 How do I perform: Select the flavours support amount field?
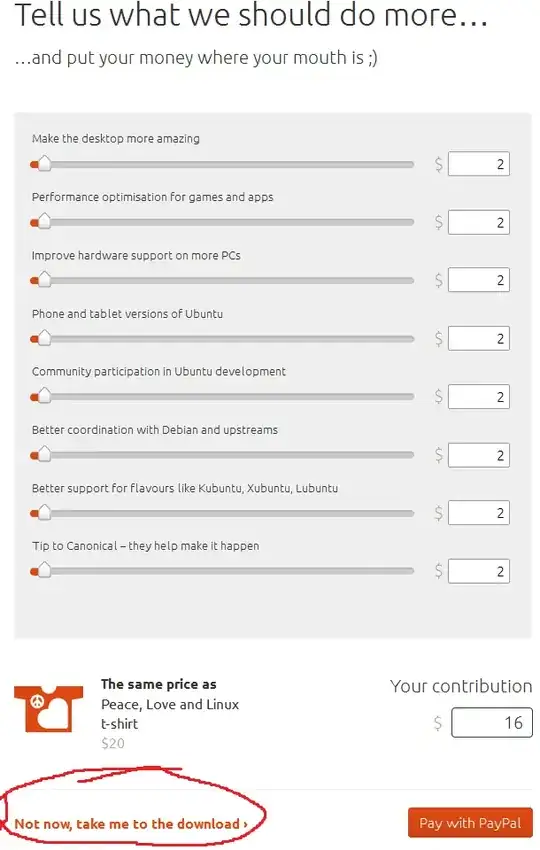[x=479, y=513]
